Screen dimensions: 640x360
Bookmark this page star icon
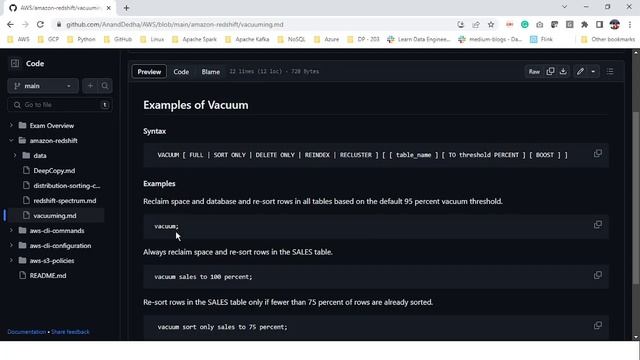point(491,24)
